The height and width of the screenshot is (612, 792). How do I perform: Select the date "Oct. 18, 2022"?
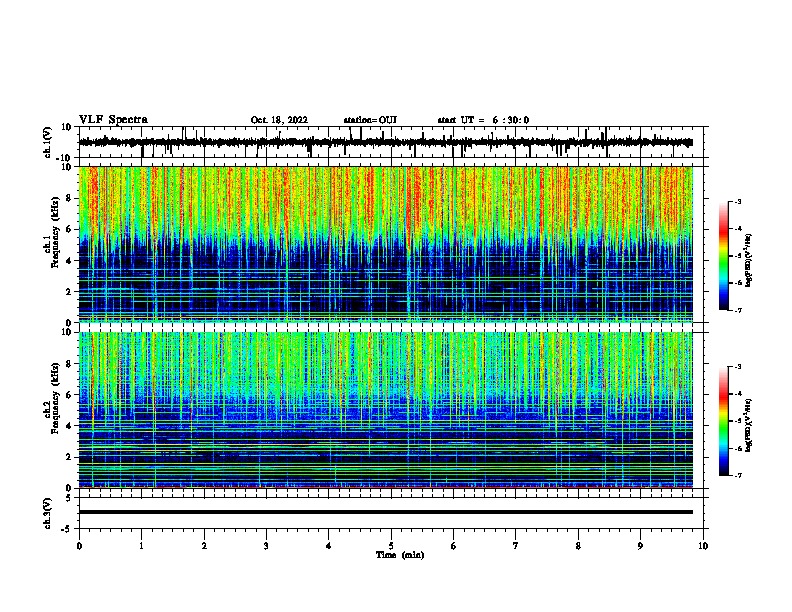279,120
